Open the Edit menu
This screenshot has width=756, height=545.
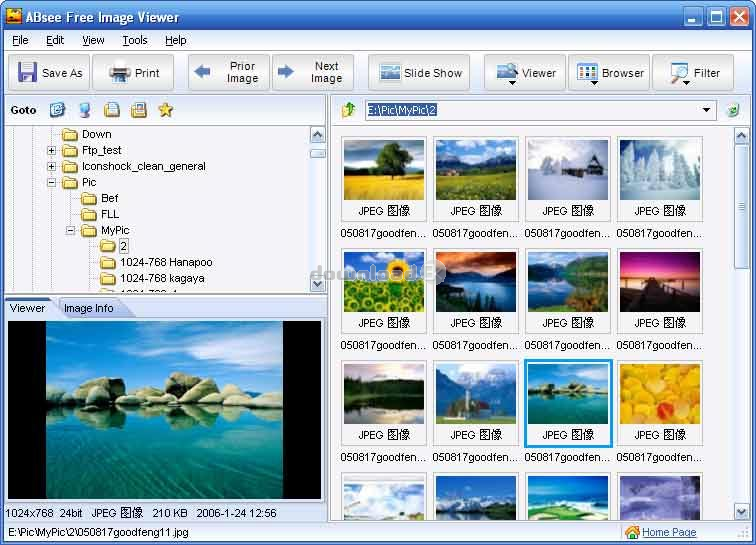pos(55,41)
